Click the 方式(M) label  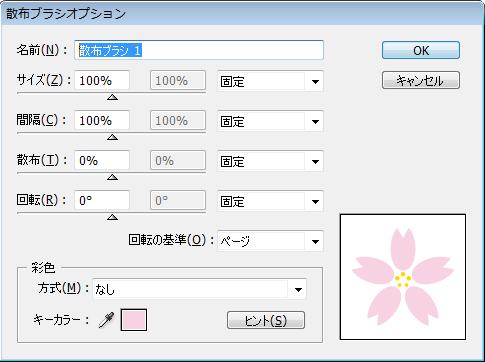click(x=63, y=288)
